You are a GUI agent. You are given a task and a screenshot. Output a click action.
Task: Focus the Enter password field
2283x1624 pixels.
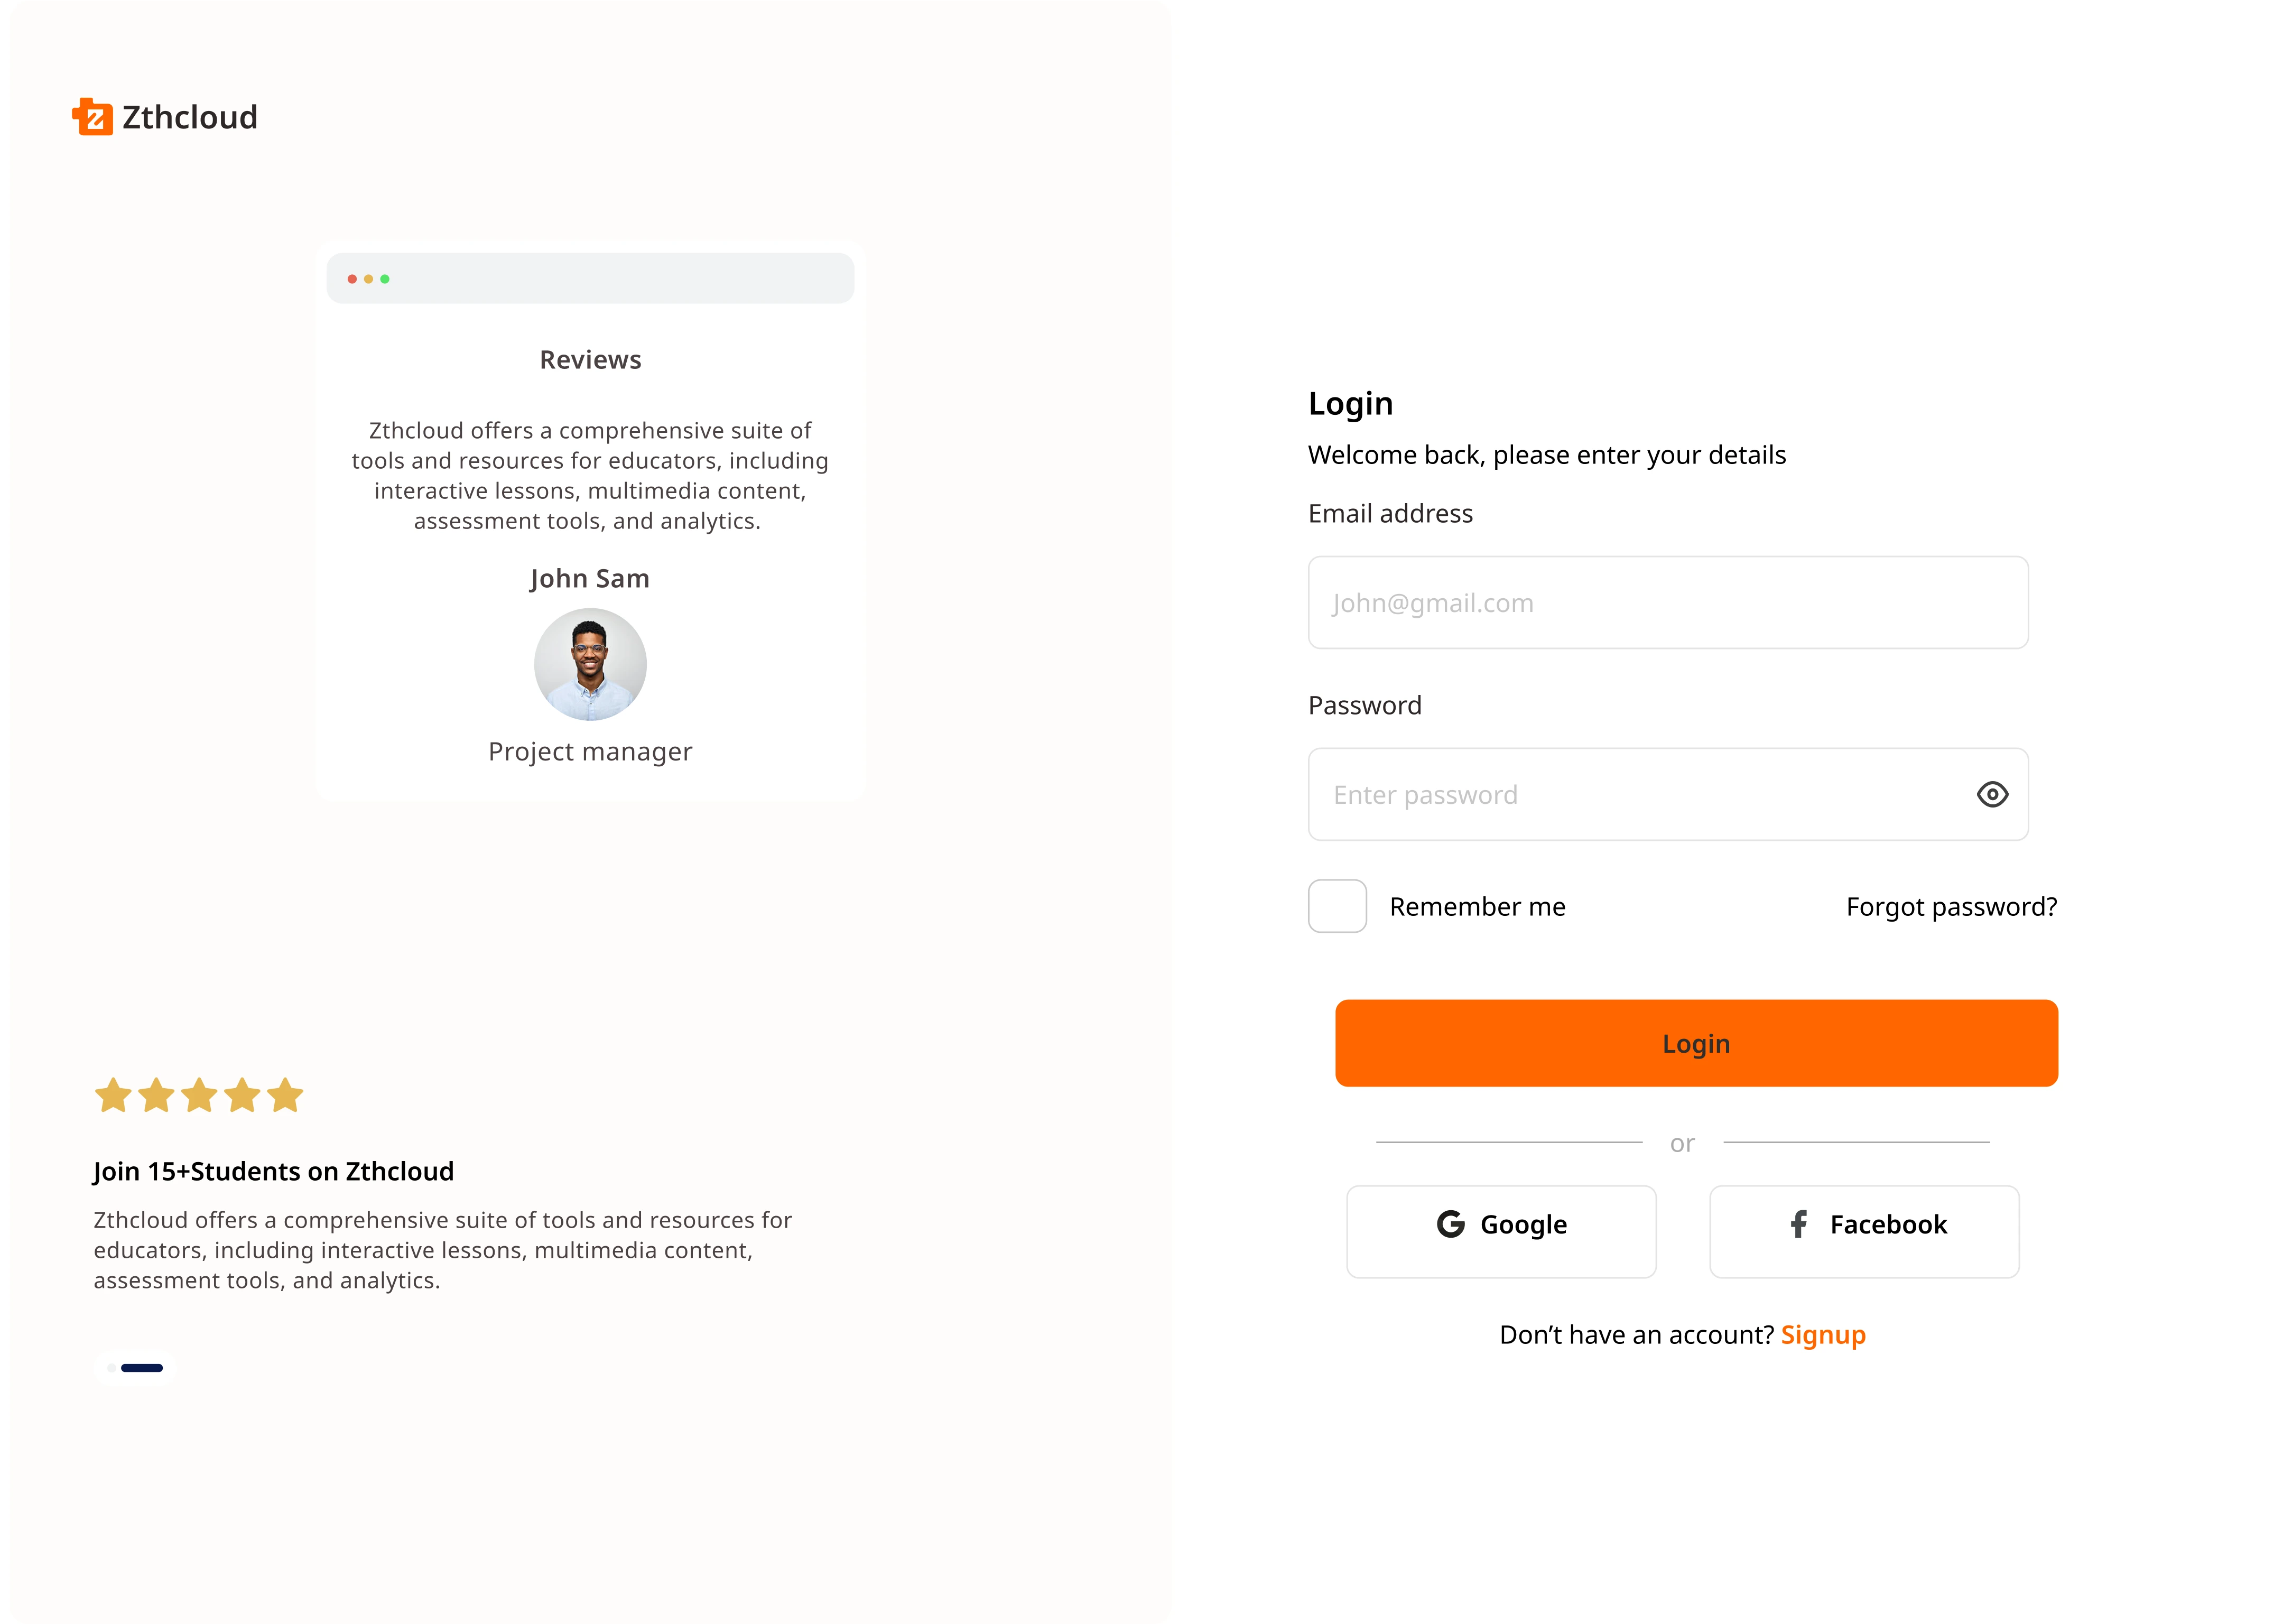click(1668, 795)
